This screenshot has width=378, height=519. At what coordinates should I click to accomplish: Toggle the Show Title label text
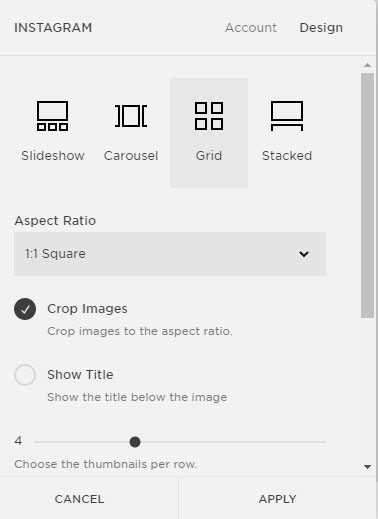pyautogui.click(x=80, y=375)
